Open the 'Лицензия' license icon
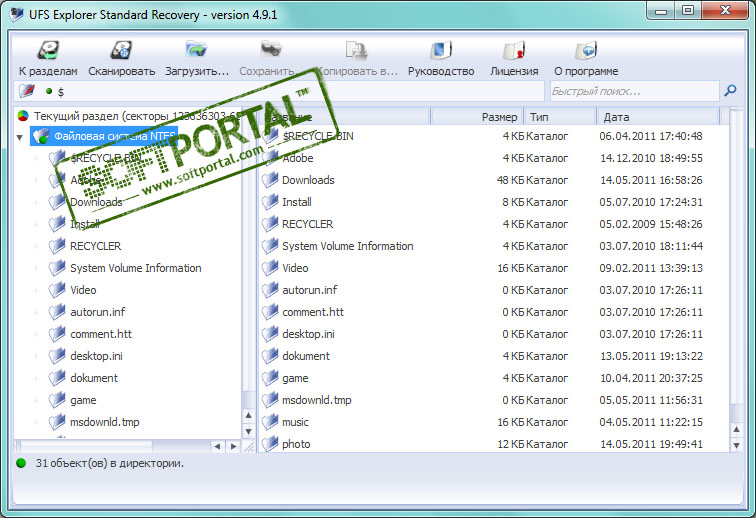The width and height of the screenshot is (756, 518). click(514, 50)
